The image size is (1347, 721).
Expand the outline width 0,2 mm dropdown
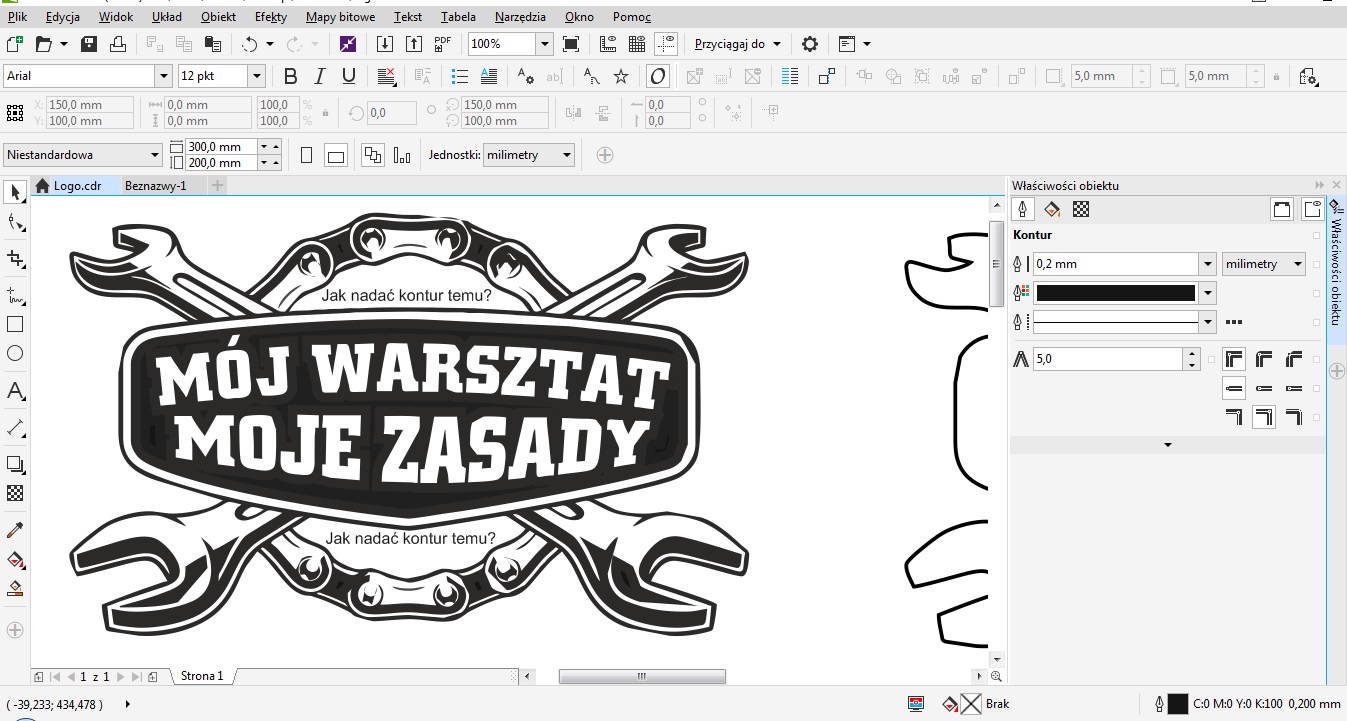(1208, 264)
